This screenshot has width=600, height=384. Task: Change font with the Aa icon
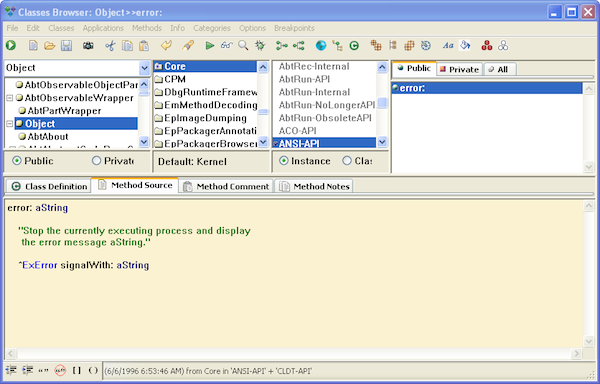coord(448,46)
